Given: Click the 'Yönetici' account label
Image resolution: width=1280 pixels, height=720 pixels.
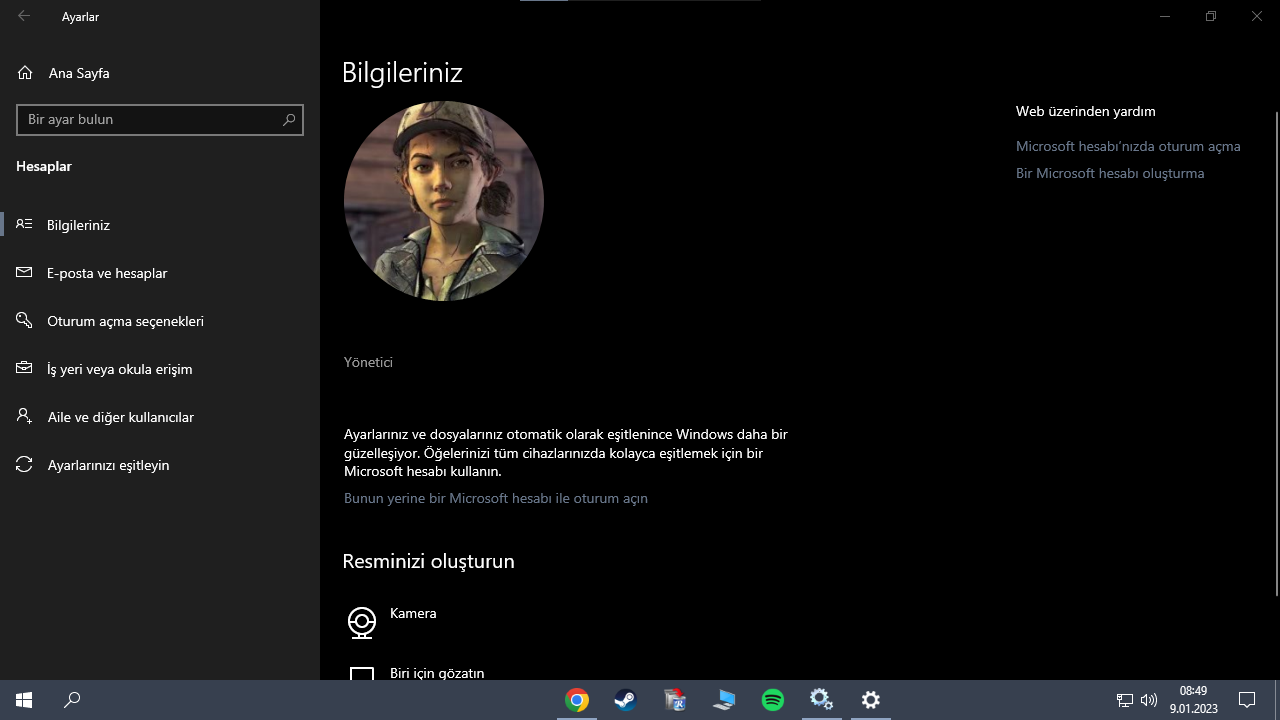Looking at the screenshot, I should (368, 362).
